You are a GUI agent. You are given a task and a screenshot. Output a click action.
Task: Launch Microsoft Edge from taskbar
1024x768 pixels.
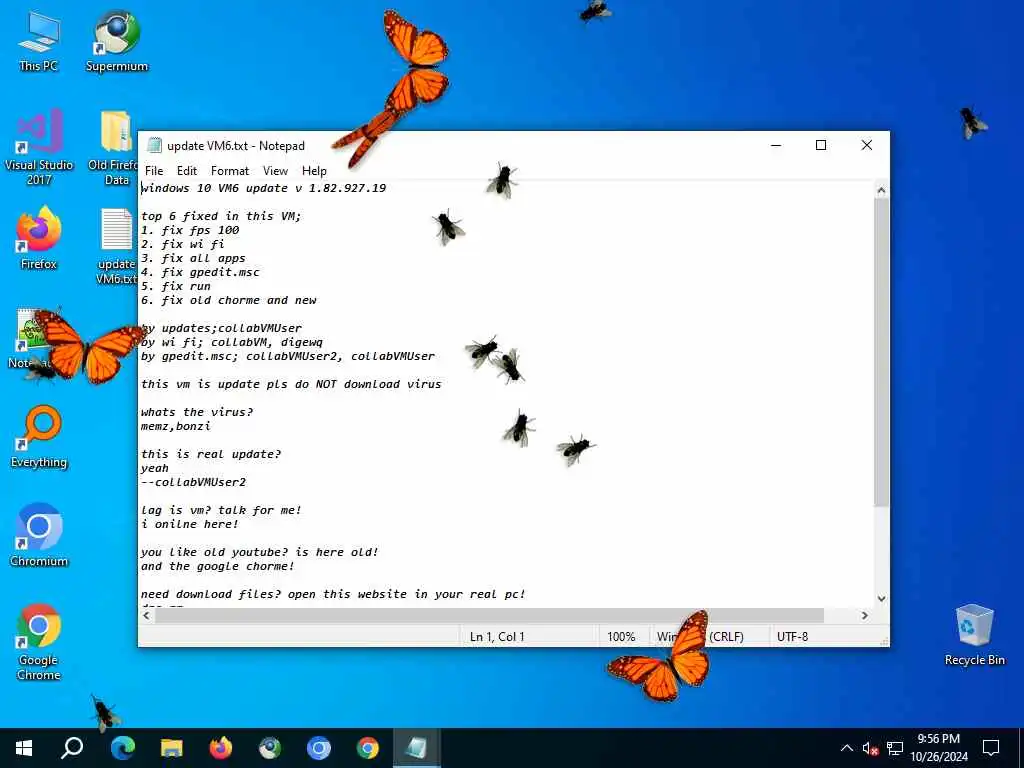(x=122, y=748)
